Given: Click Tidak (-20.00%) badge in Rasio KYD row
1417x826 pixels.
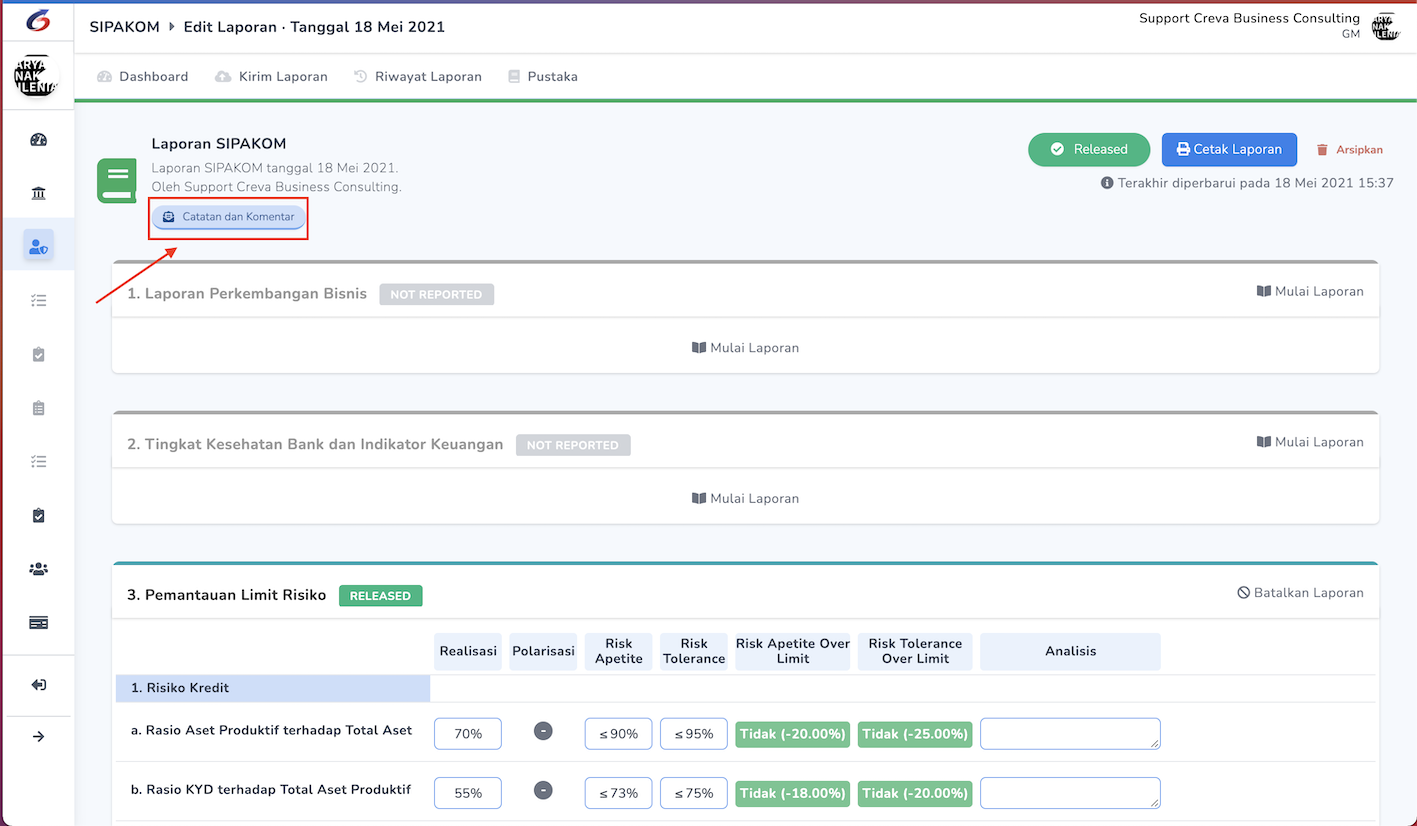Looking at the screenshot, I should (915, 793).
